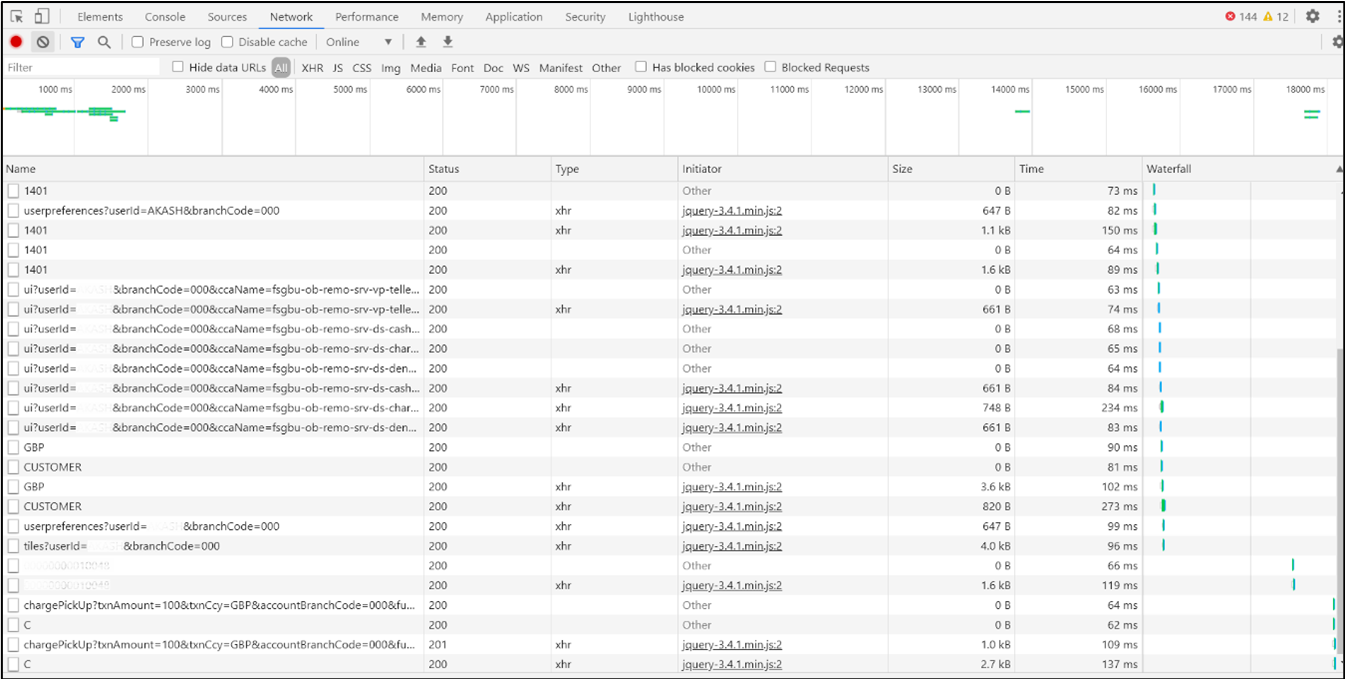The image size is (1345, 679).
Task: Sort by the Time column header
Action: (1079, 169)
